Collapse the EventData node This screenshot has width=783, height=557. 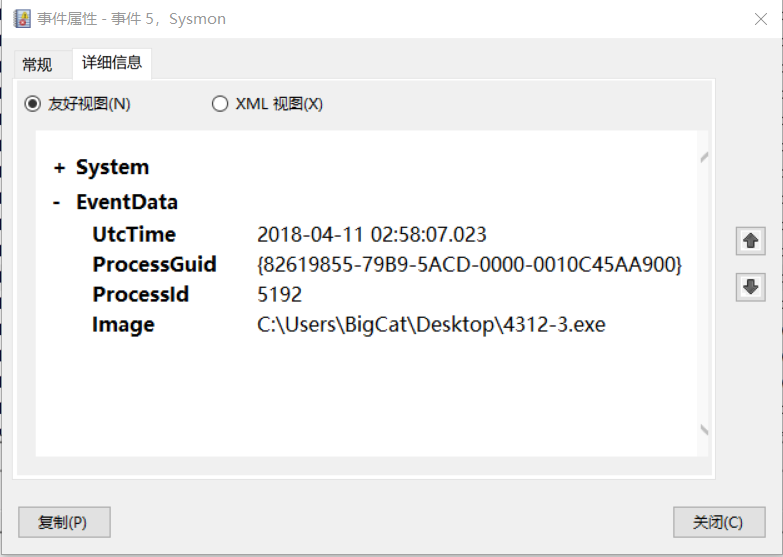click(x=58, y=203)
